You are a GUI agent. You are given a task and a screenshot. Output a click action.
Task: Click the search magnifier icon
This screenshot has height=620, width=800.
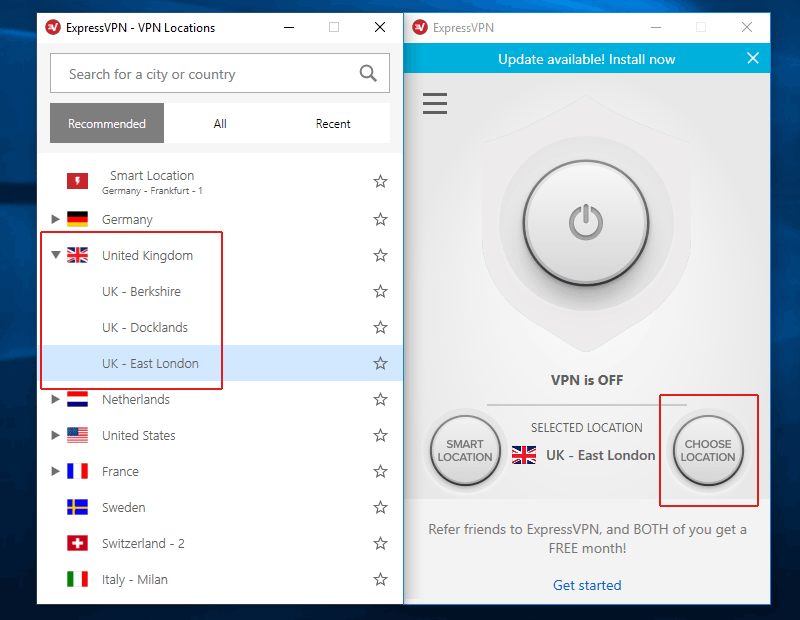coord(368,73)
